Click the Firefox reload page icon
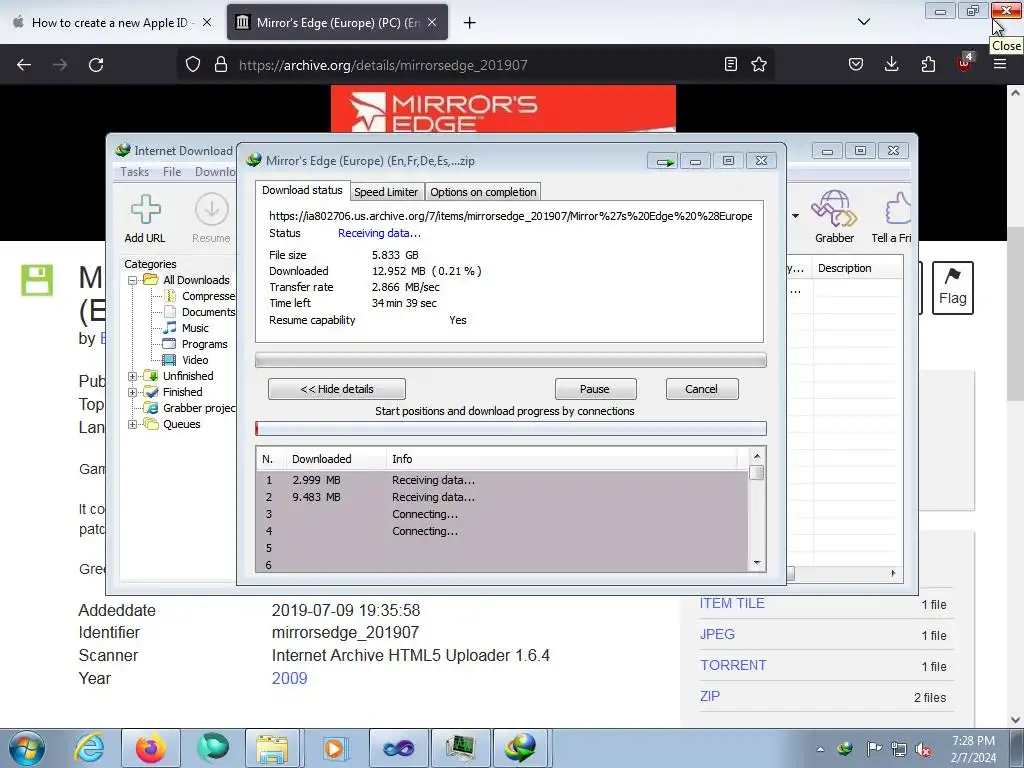Image resolution: width=1024 pixels, height=768 pixels. pos(96,65)
